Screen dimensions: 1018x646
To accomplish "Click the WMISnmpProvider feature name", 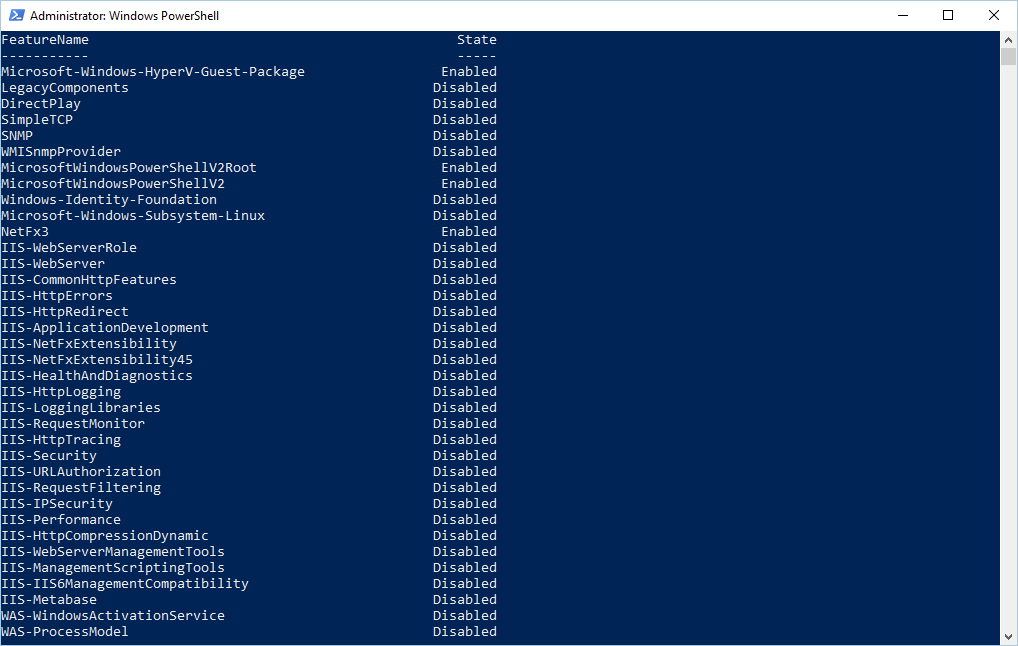I will pos(61,151).
